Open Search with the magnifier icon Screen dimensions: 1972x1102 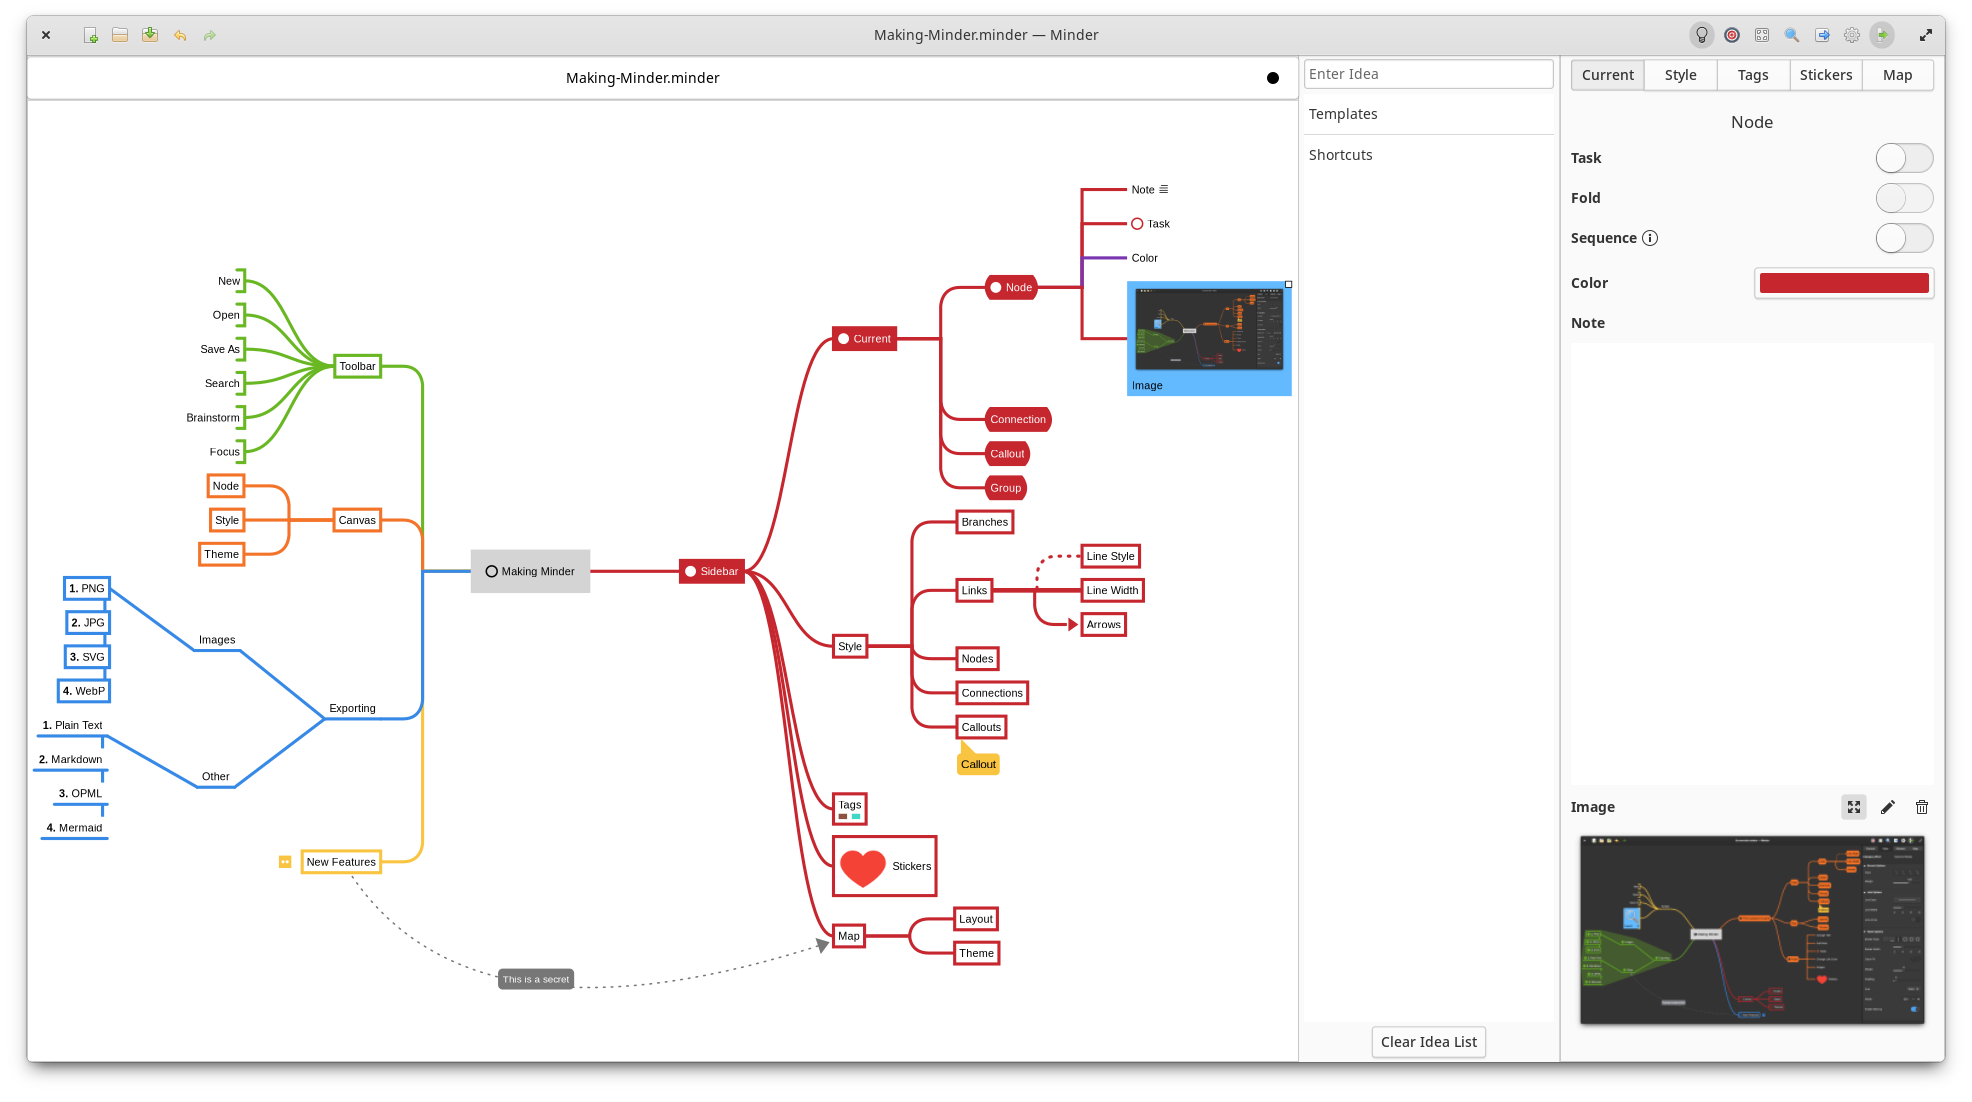pyautogui.click(x=1792, y=35)
